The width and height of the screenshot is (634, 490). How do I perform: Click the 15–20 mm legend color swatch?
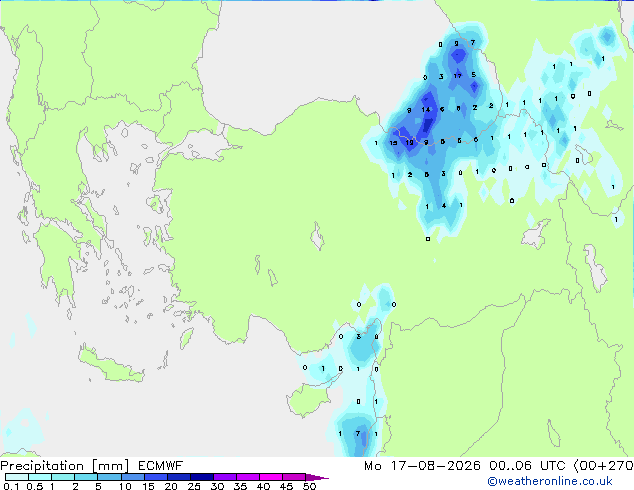(x=155, y=477)
